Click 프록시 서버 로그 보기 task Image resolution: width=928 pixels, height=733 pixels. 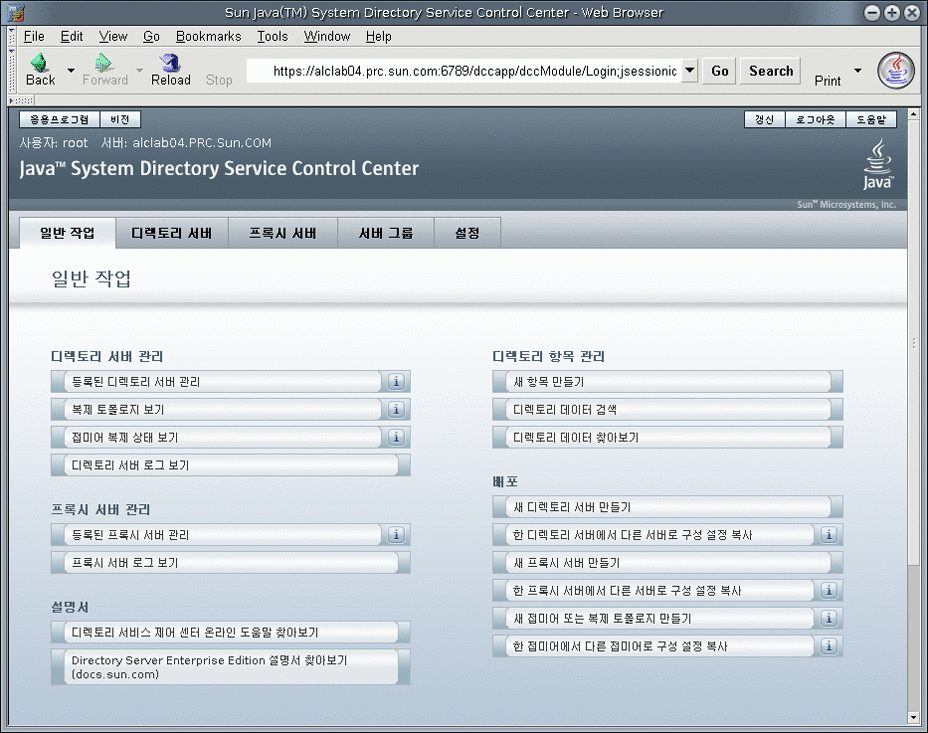[230, 563]
